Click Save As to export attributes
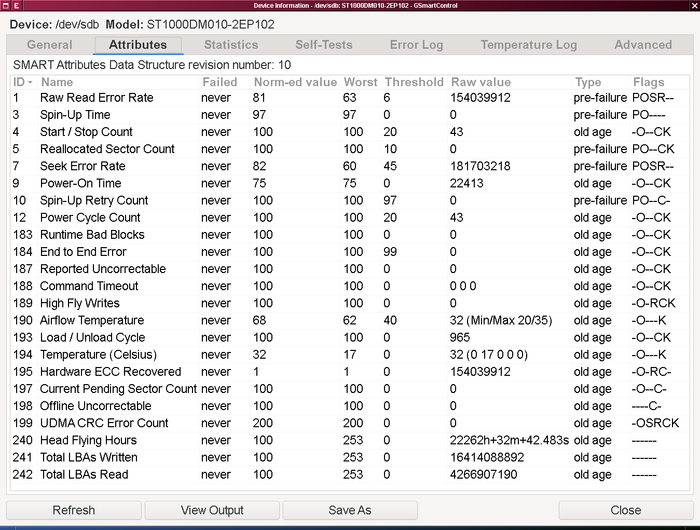Viewport: 700px width, 530px height. tap(350, 510)
